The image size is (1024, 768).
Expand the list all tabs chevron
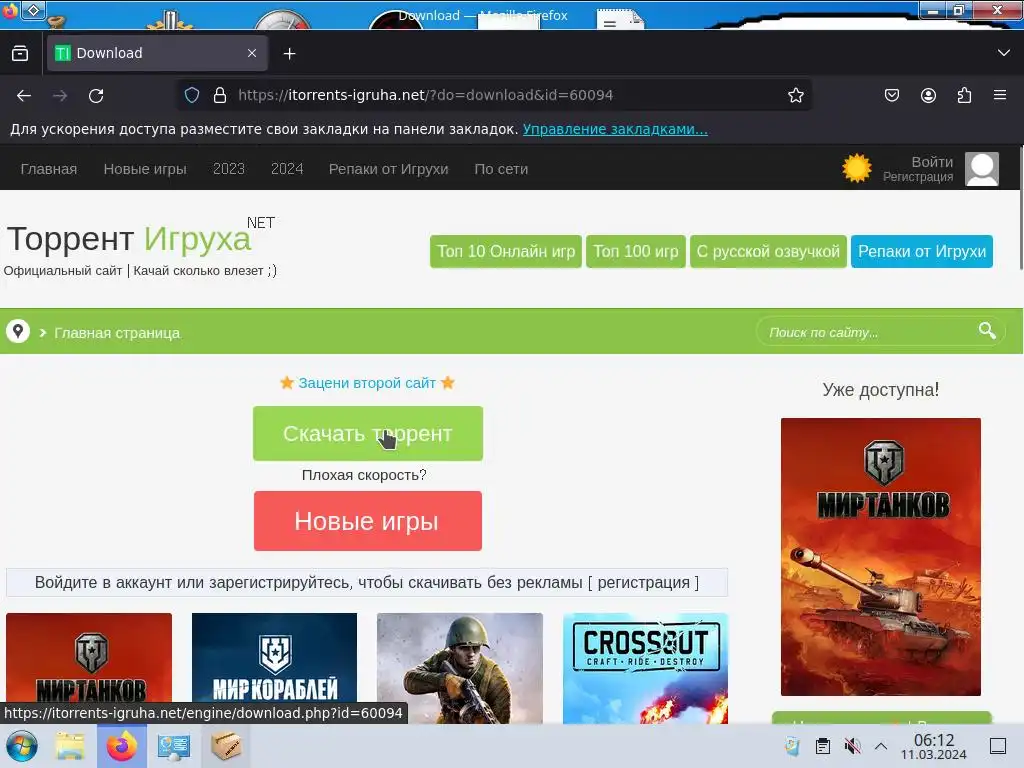point(1004,53)
